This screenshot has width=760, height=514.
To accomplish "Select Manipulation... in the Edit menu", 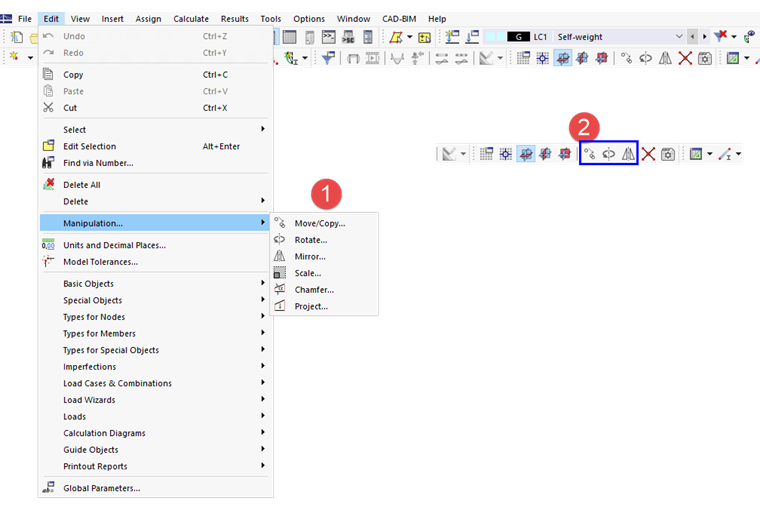I will tap(155, 223).
